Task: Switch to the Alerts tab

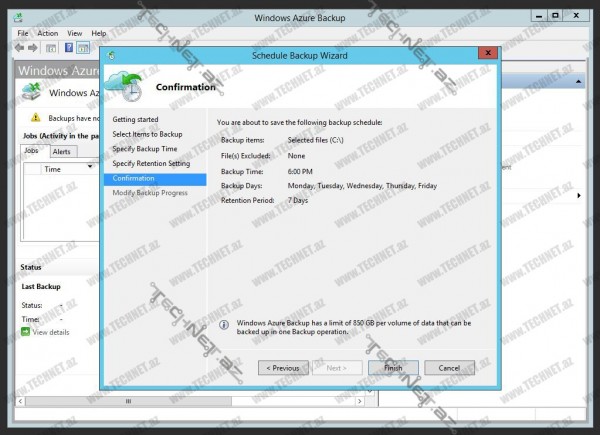Action: (61, 151)
